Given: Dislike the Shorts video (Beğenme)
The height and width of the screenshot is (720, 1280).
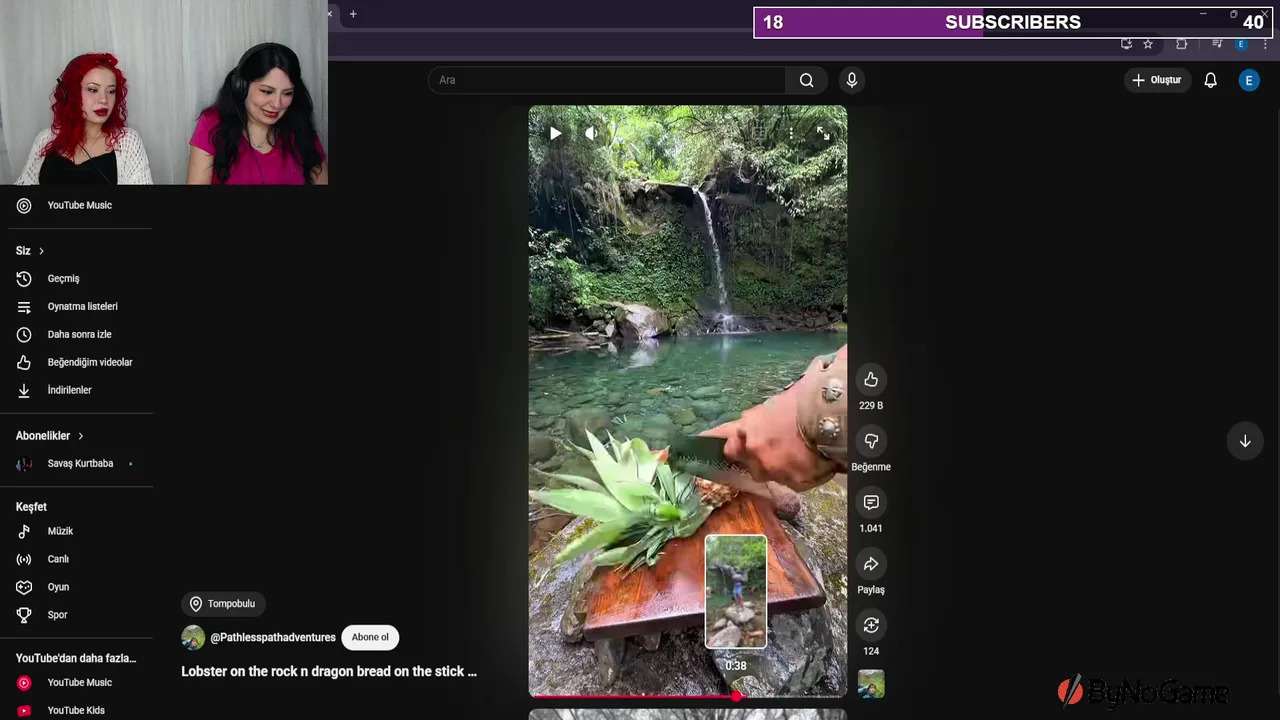Looking at the screenshot, I should (x=871, y=441).
